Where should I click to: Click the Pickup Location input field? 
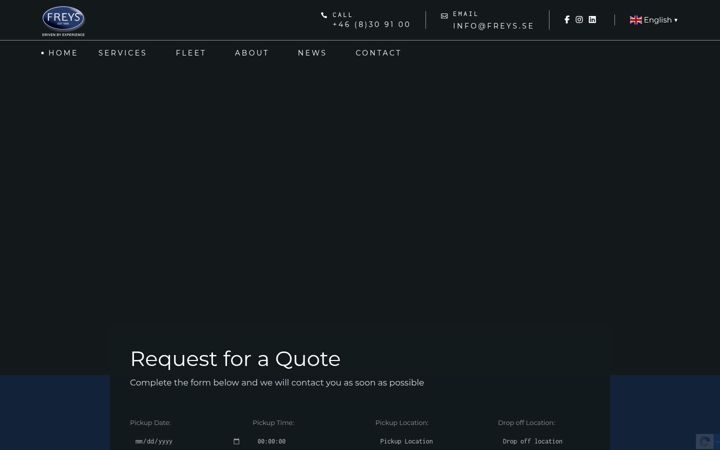[x=433, y=441]
